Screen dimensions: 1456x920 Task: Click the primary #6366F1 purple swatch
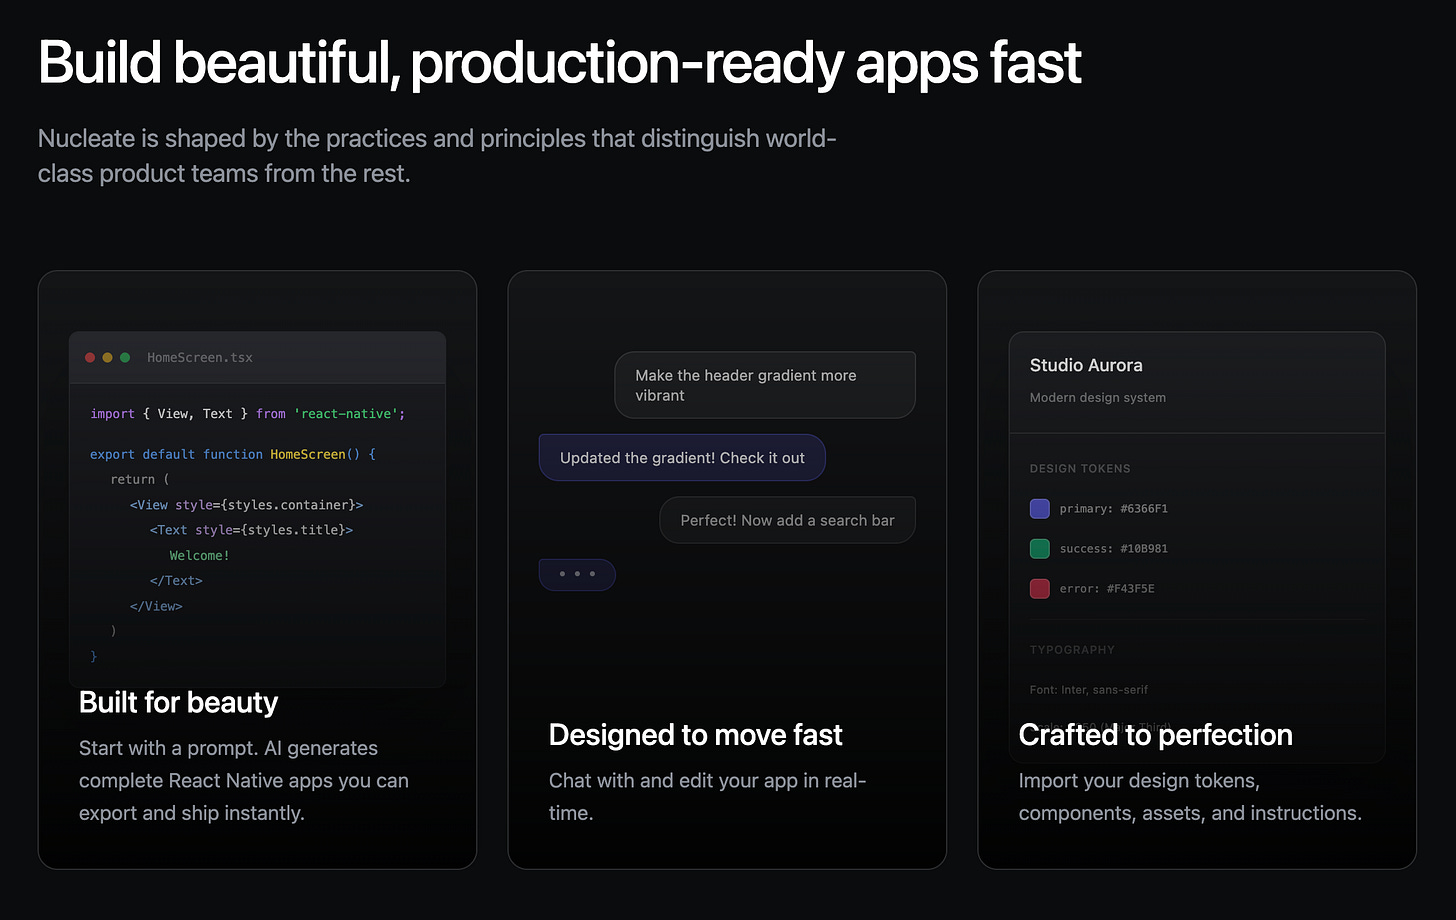(1040, 508)
